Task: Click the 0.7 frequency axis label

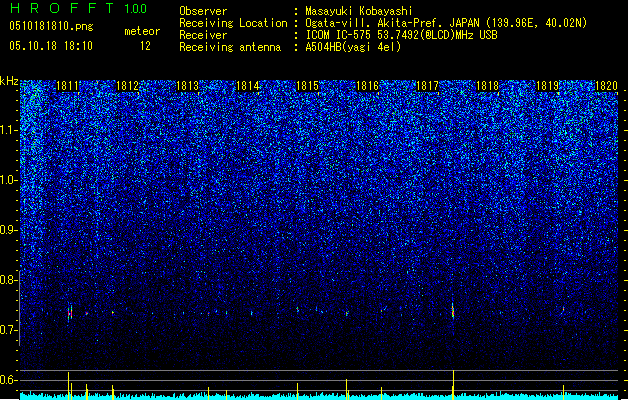Action: [x=9, y=330]
